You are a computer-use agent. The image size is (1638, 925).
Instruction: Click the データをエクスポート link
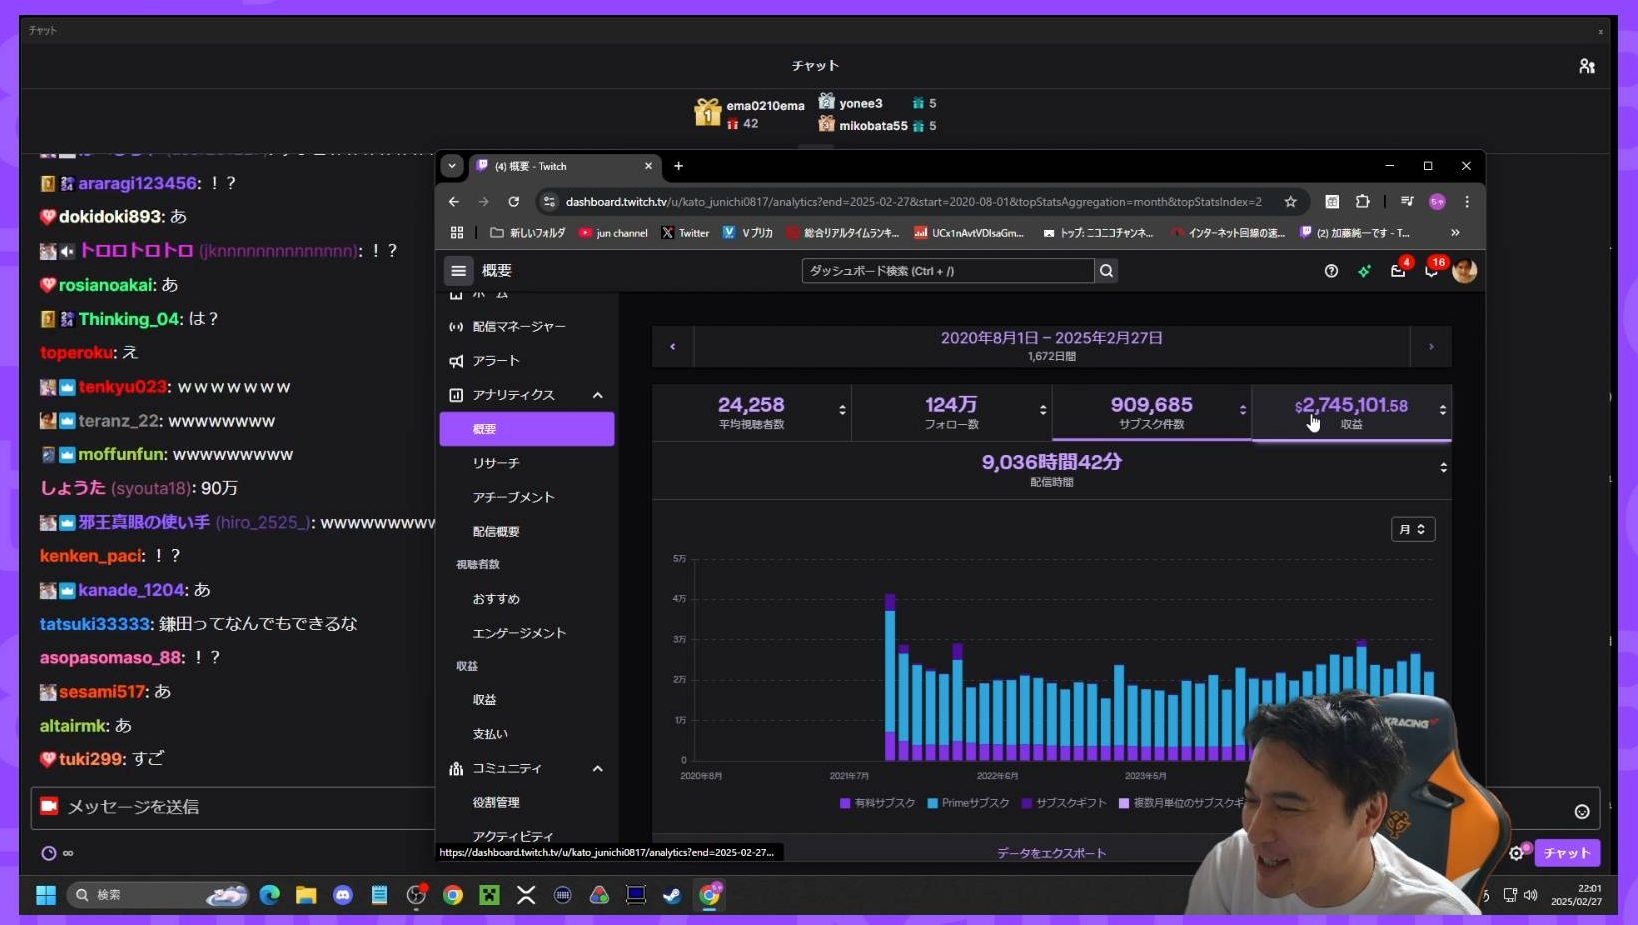1051,853
